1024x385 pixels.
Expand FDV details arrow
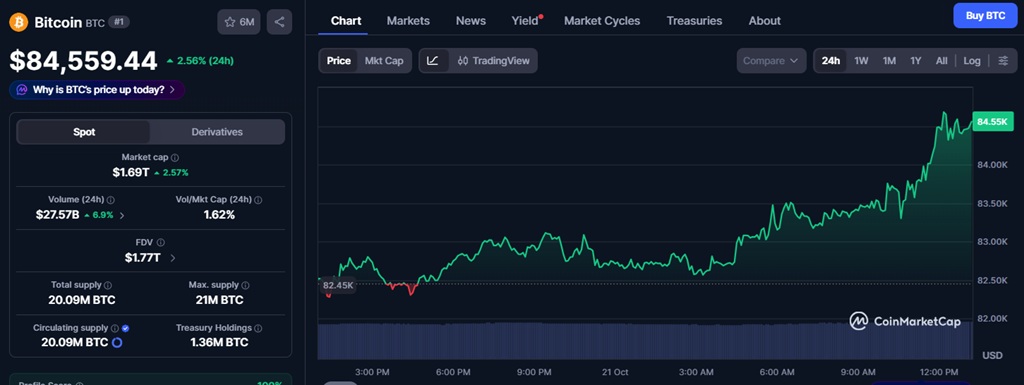[x=172, y=258]
